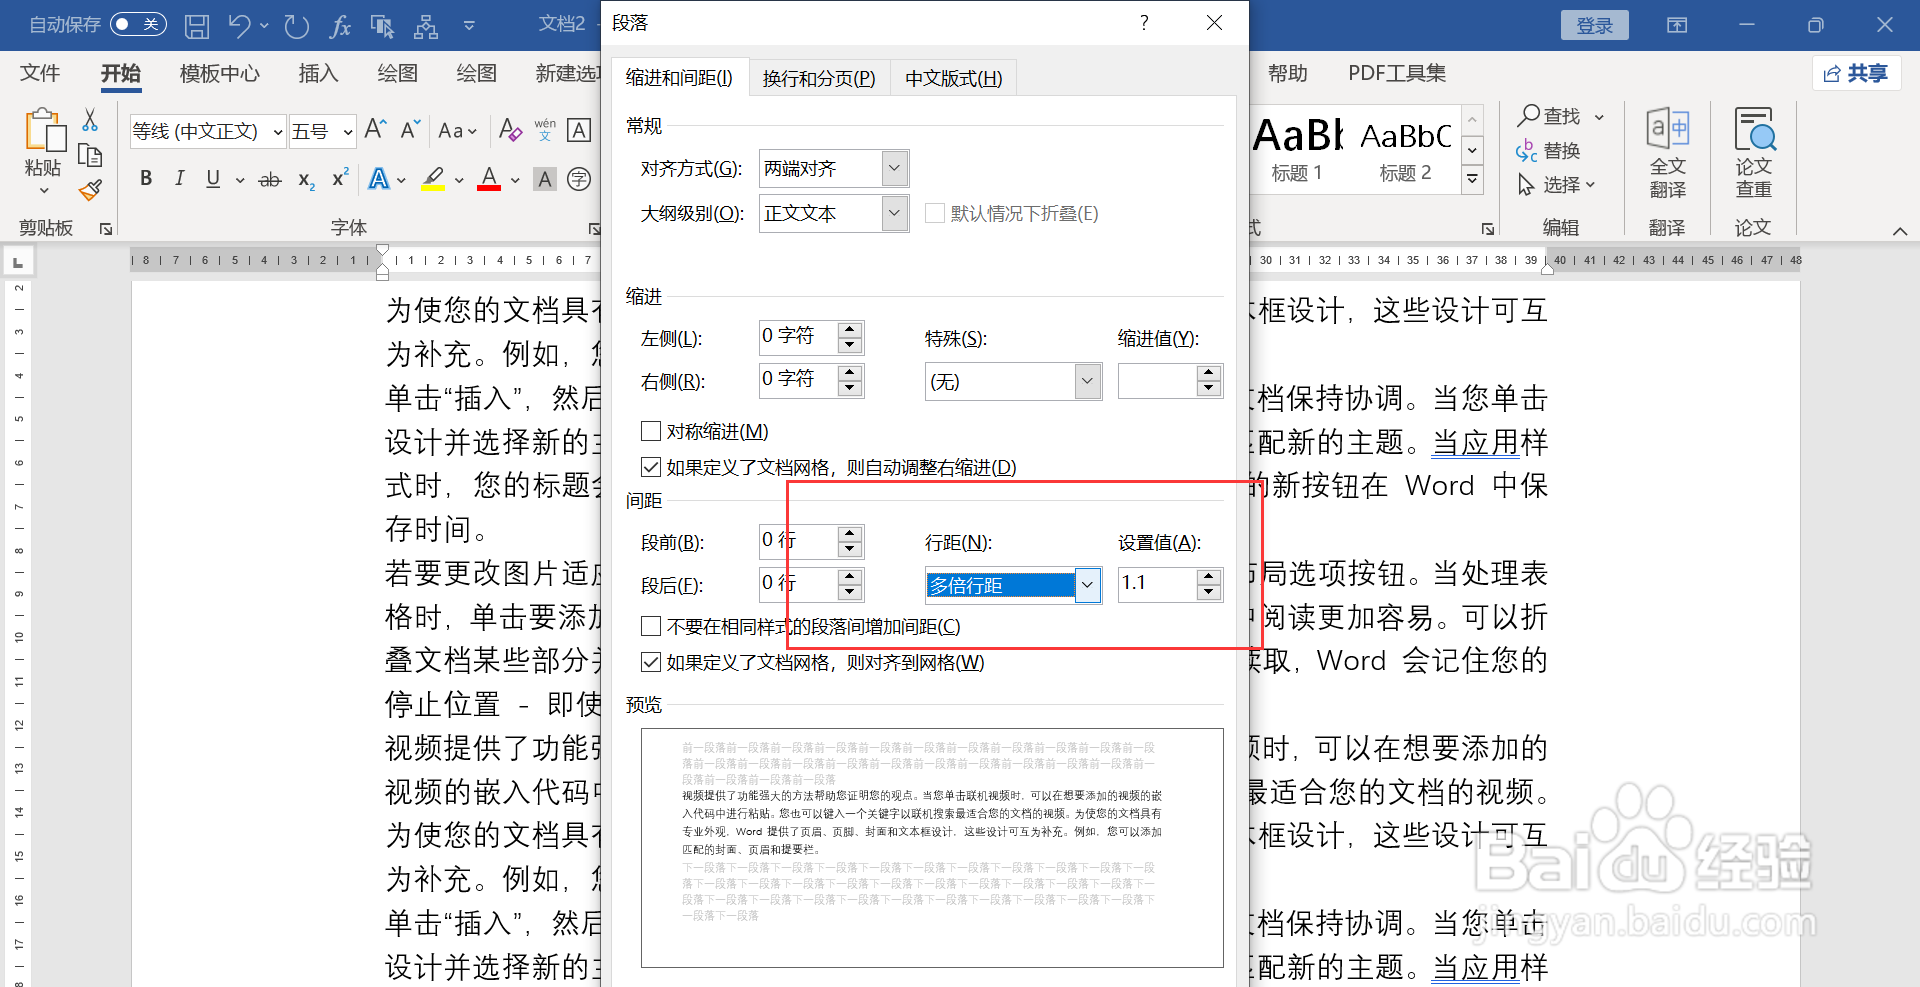Select the Format Painter brush icon
Viewport: 1920px width, 987px height.
point(90,189)
